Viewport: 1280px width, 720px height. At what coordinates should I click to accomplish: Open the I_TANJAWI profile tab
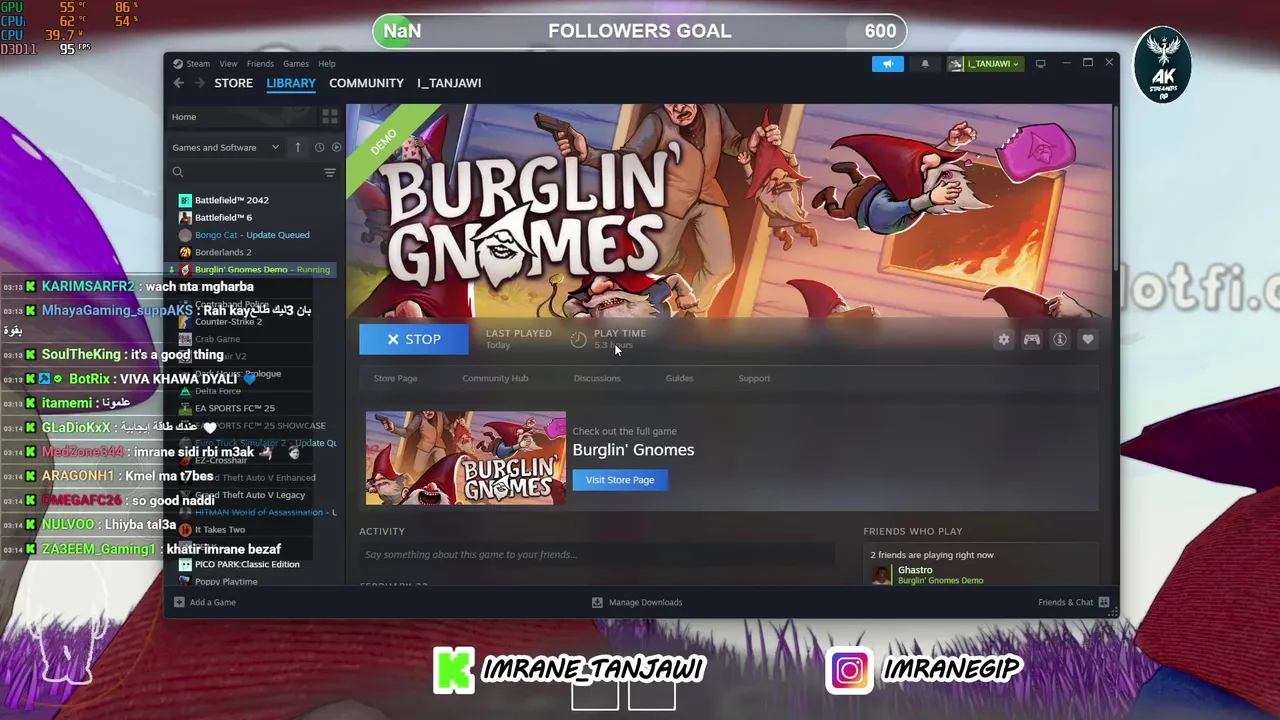449,83
